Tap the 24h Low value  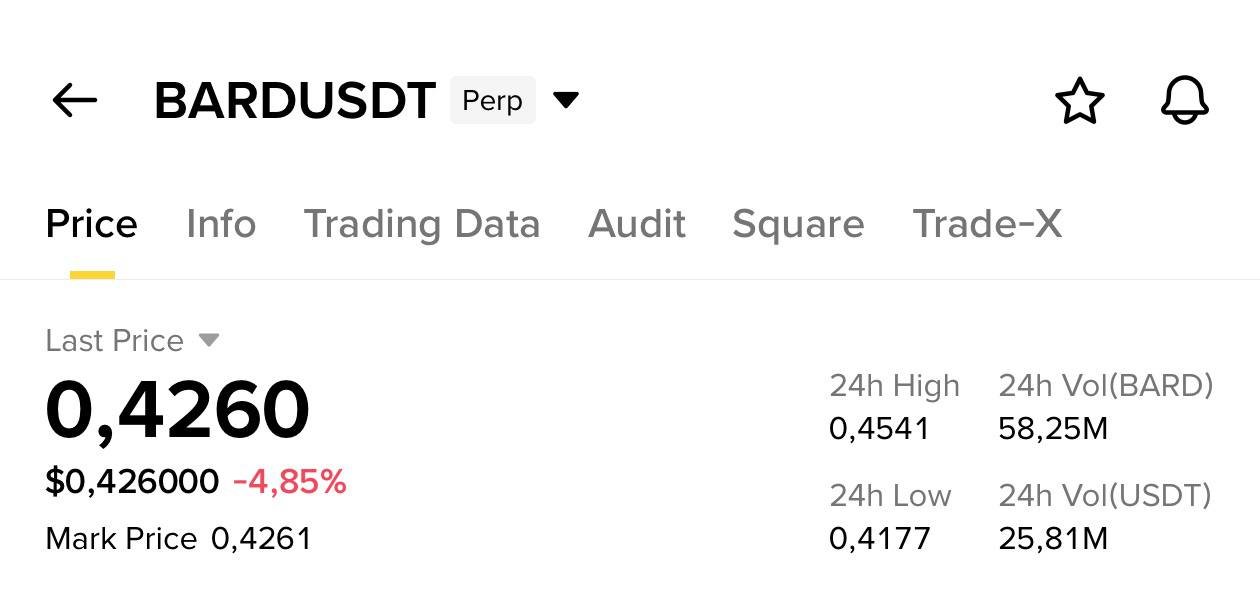tap(878, 538)
